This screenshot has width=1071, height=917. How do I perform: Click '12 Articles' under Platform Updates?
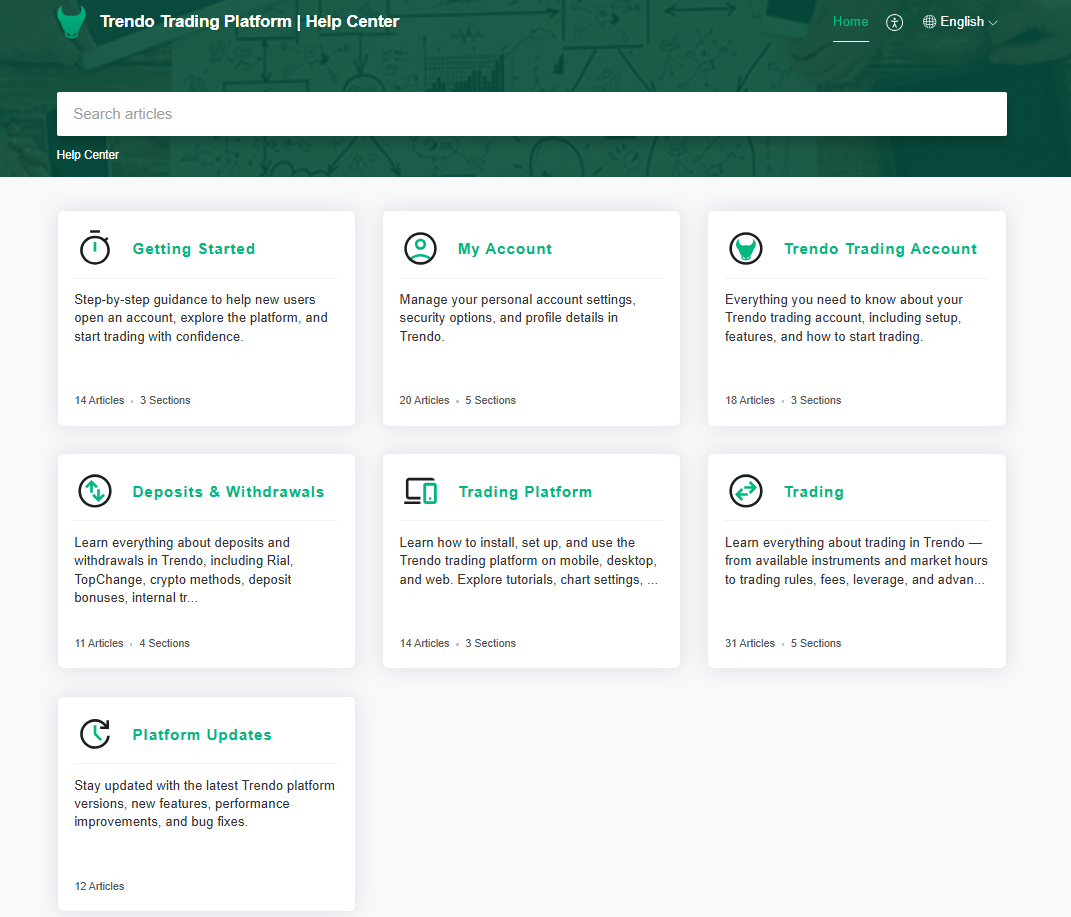[x=99, y=886]
